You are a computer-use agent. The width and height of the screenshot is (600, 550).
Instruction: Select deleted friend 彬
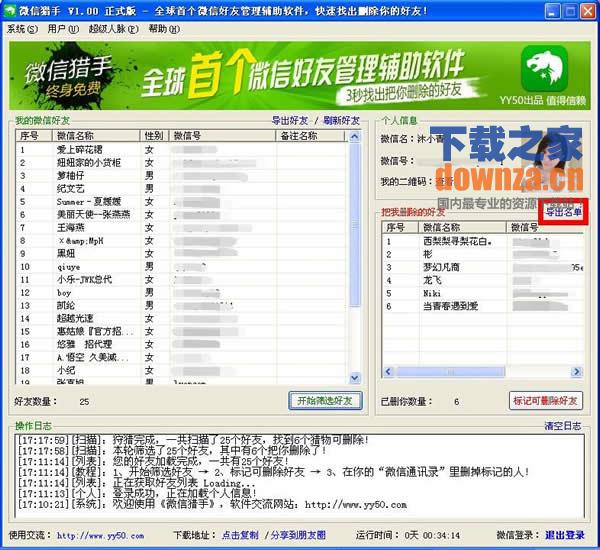[x=483, y=255]
